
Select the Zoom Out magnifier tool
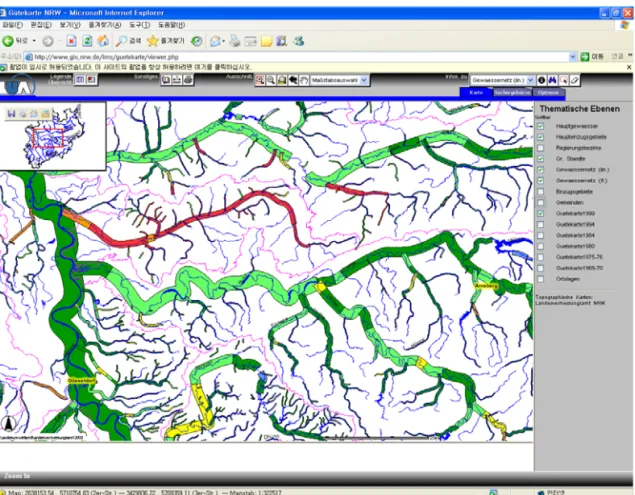click(x=271, y=80)
